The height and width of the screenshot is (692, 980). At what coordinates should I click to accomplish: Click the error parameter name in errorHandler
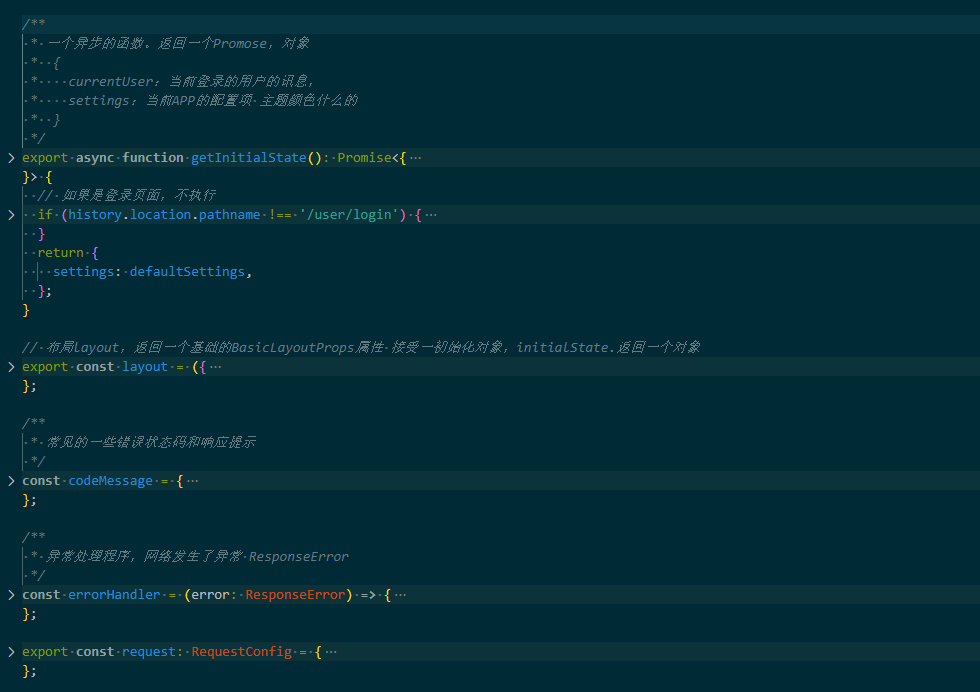coord(210,594)
